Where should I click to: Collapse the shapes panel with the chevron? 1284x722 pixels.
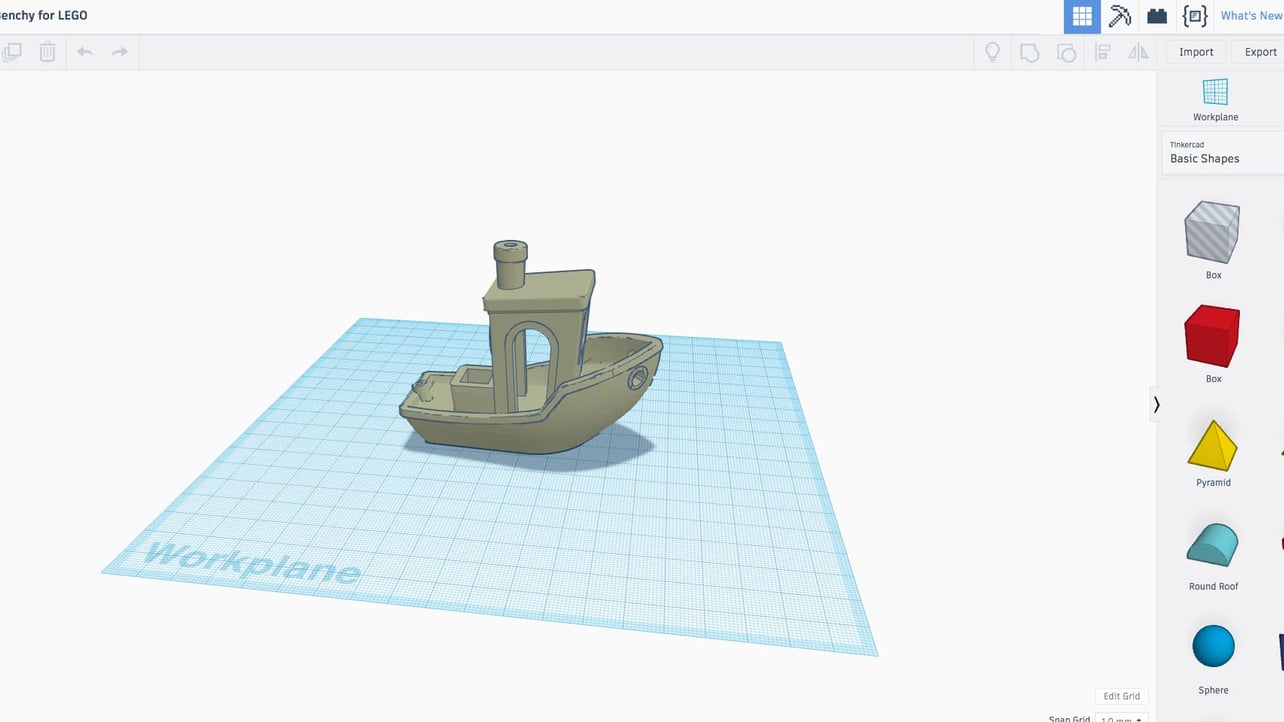[x=1156, y=405]
